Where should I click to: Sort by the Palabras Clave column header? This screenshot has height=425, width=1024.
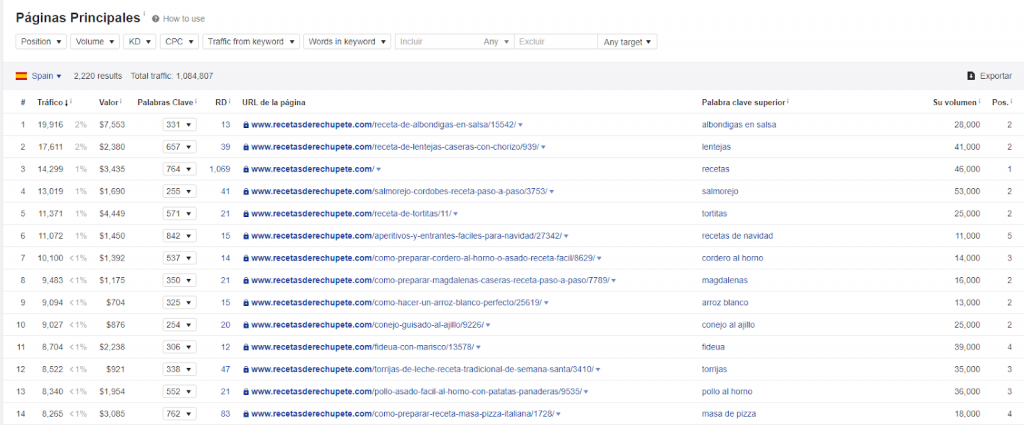pyautogui.click(x=167, y=102)
